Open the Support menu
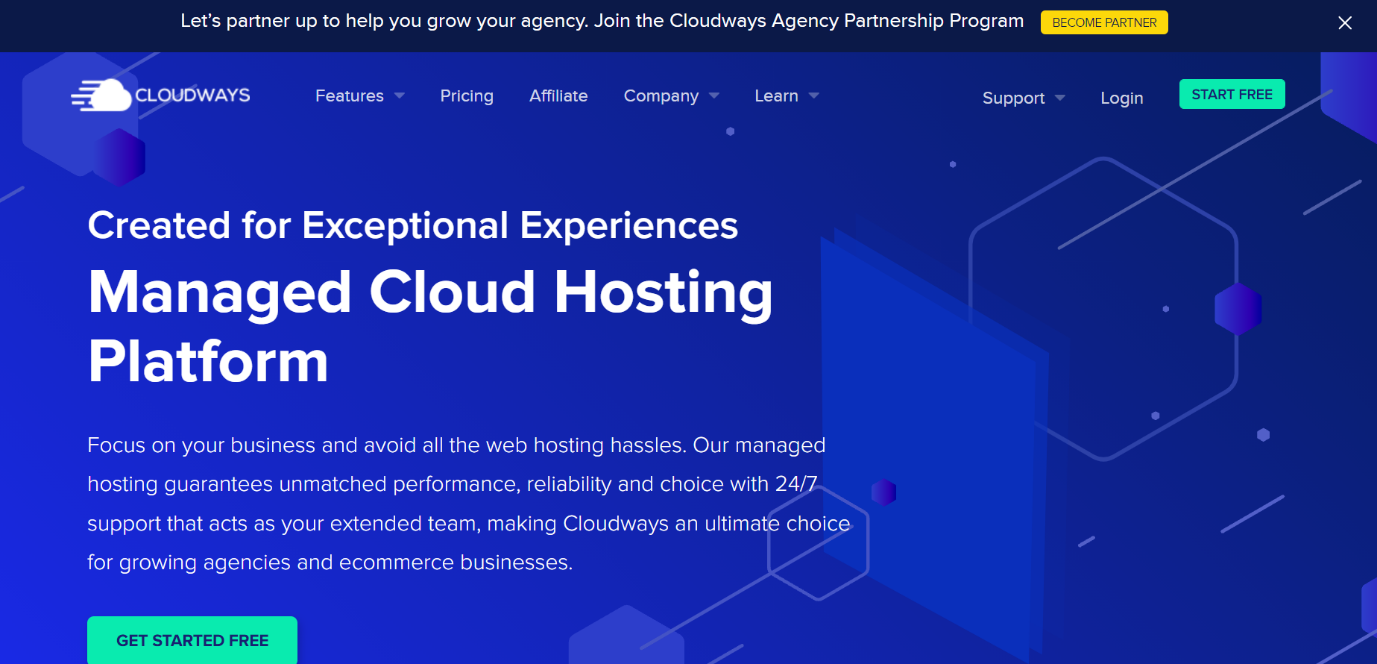 tap(1013, 98)
